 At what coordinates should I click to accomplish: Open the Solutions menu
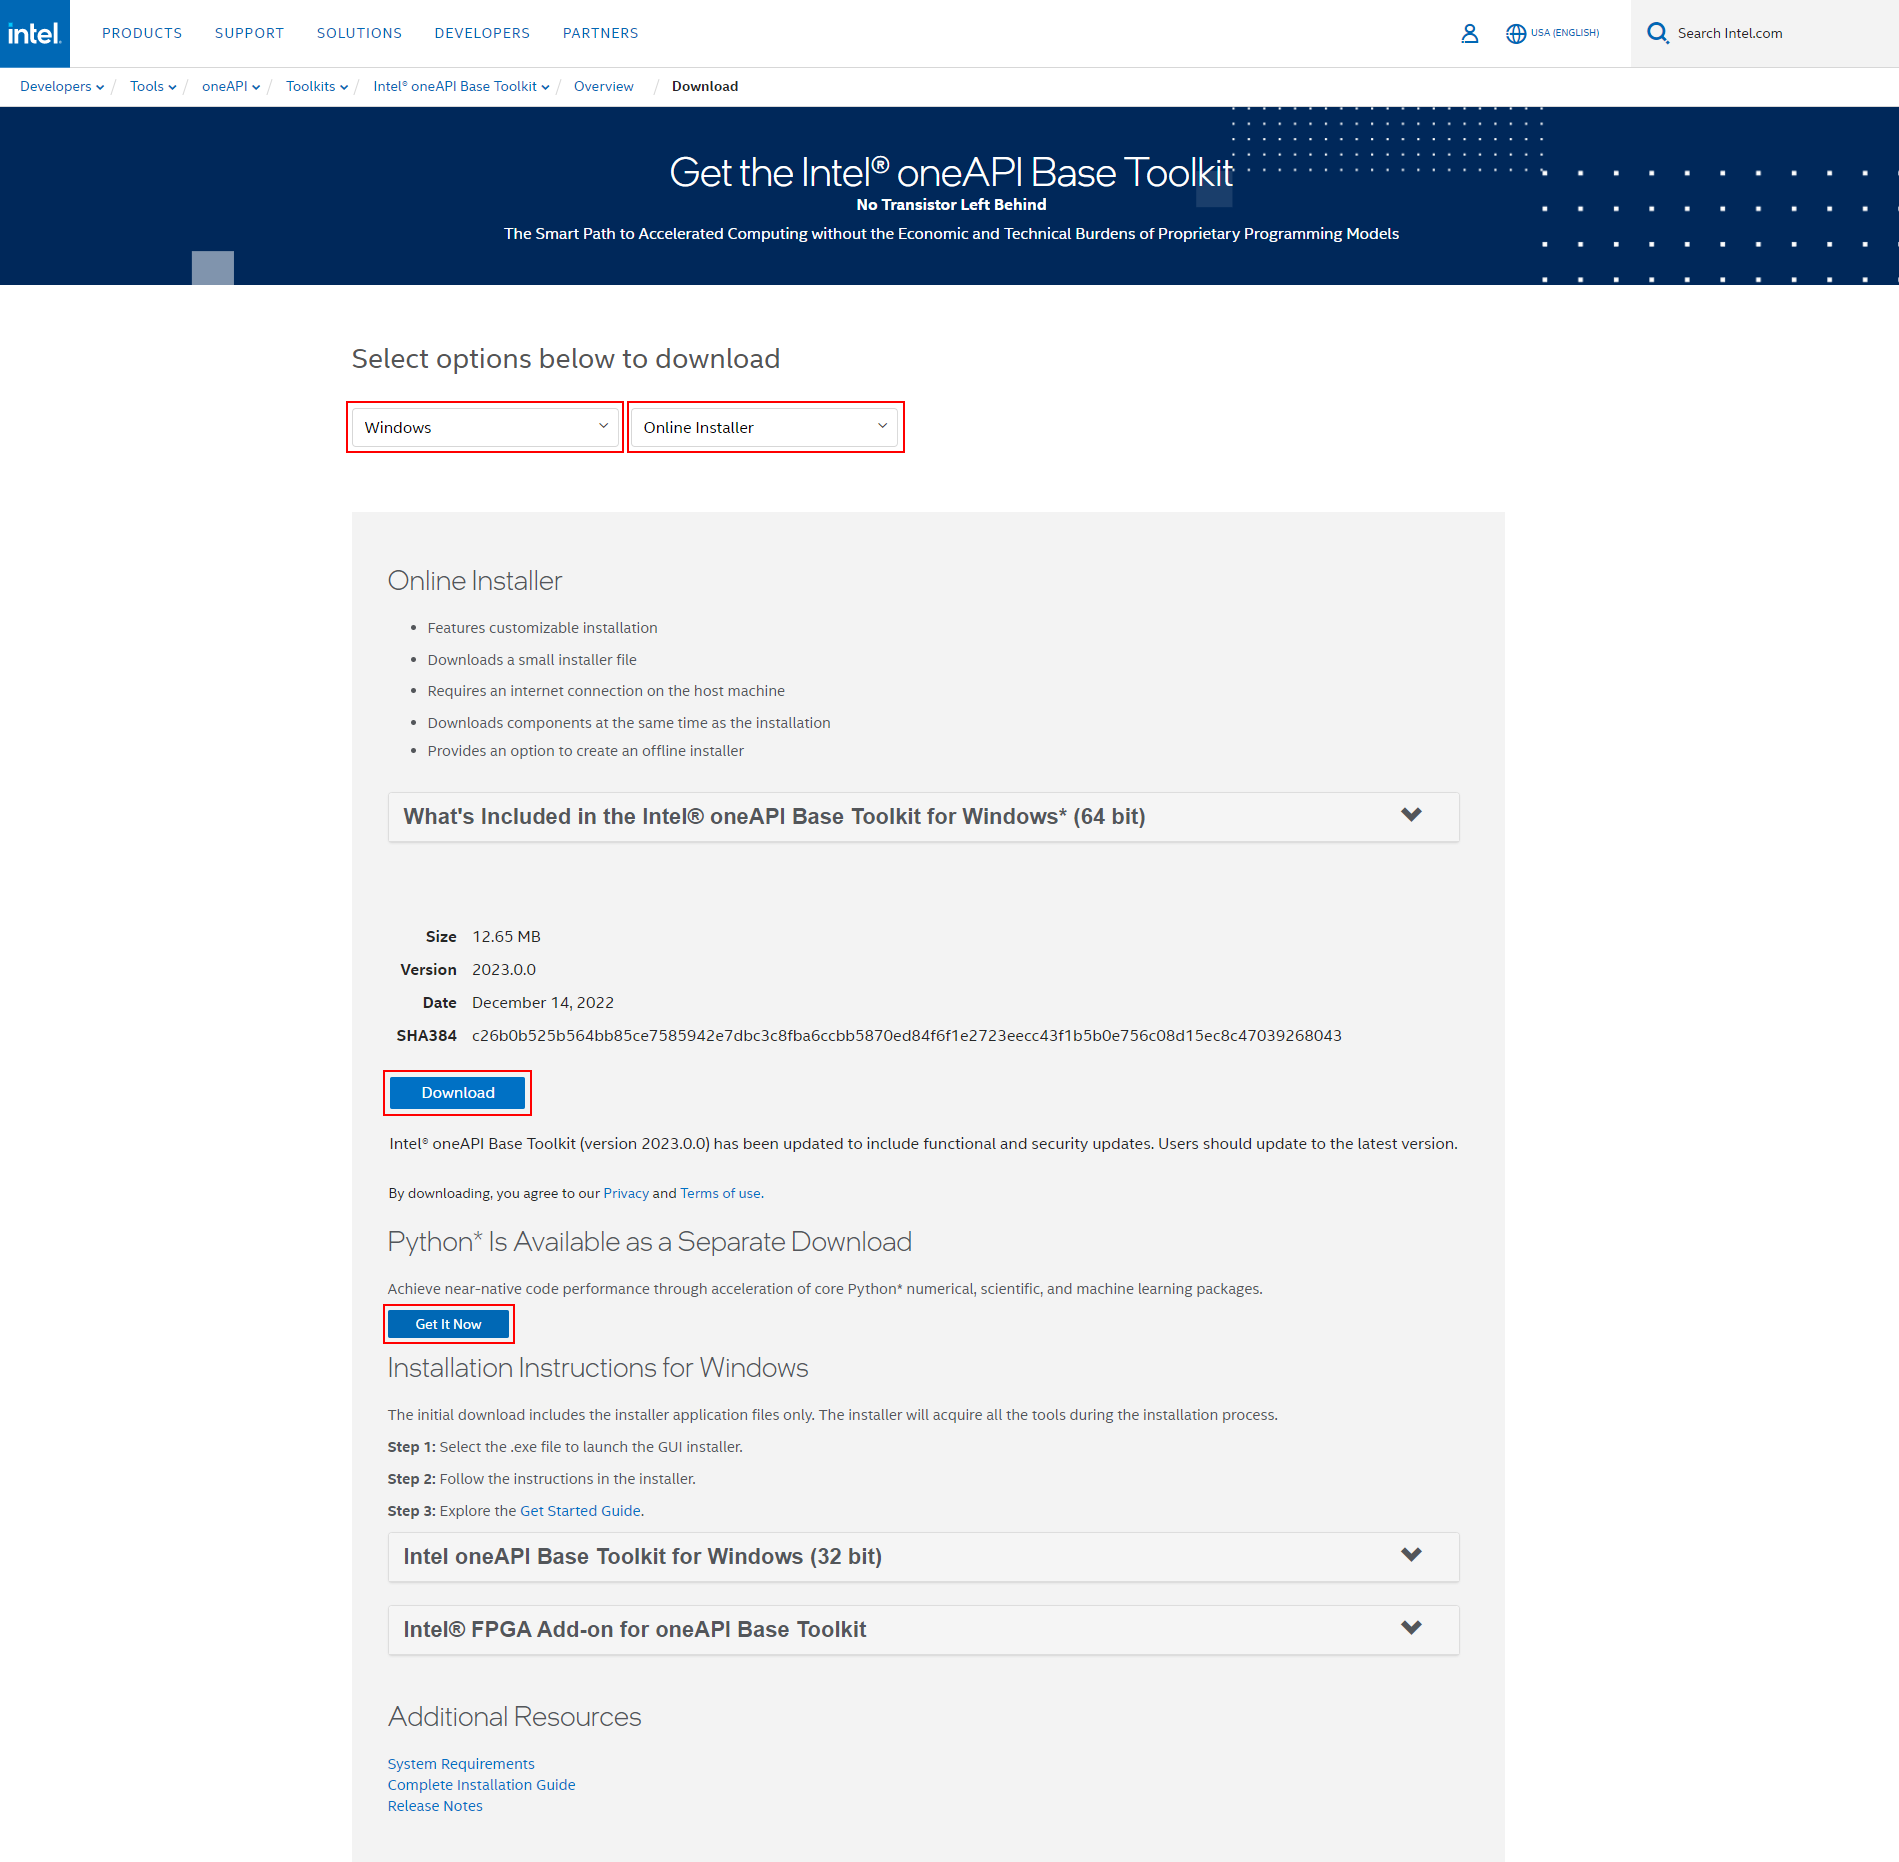tap(359, 33)
